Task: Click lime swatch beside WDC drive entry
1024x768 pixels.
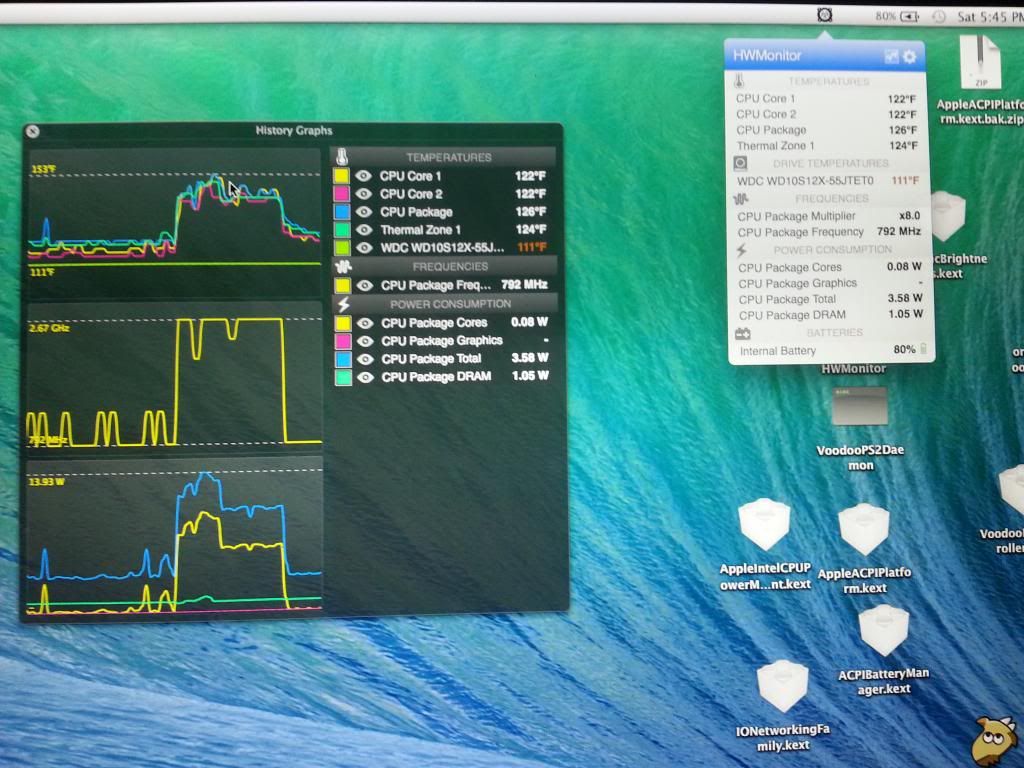Action: tap(342, 248)
